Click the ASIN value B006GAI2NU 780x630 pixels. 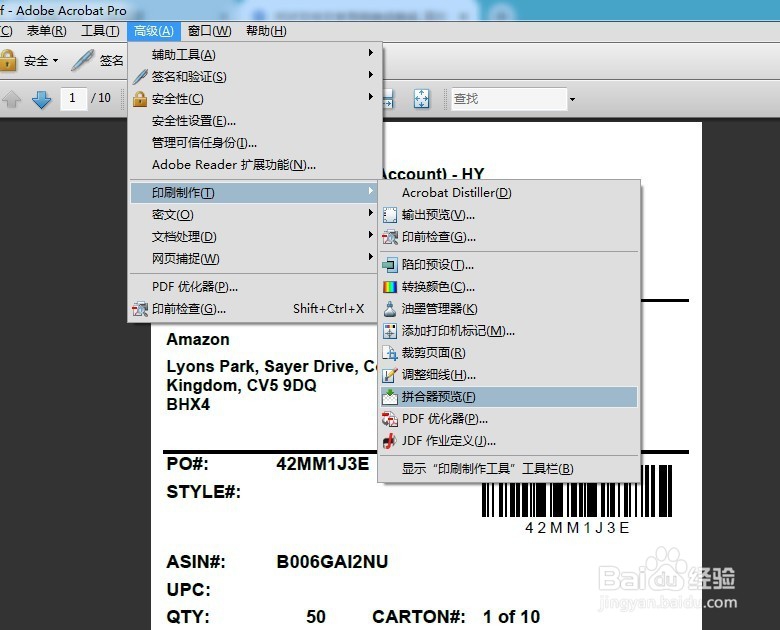pyautogui.click(x=332, y=562)
